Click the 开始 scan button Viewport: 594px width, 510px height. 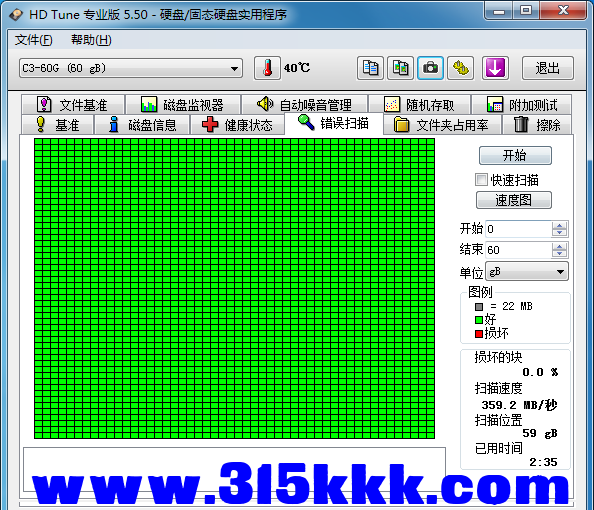click(x=515, y=155)
